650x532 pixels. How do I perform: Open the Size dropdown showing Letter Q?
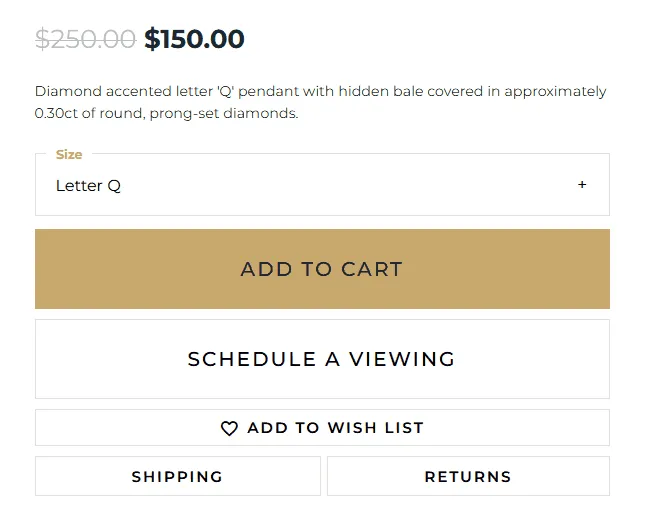click(x=322, y=186)
